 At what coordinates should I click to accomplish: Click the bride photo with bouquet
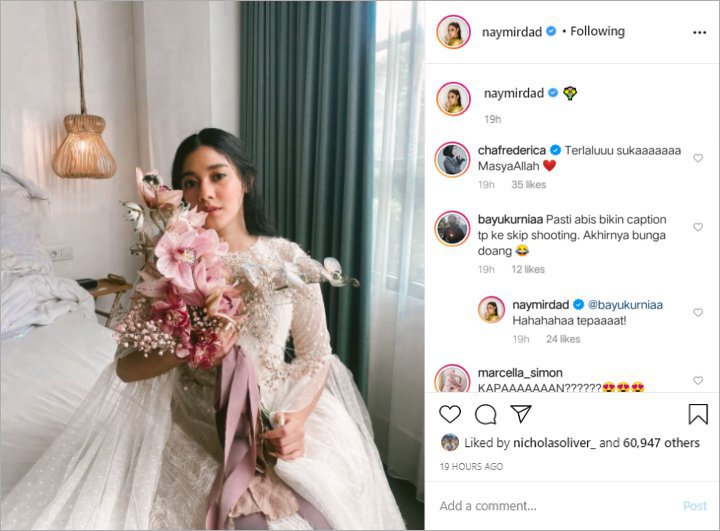212,266
